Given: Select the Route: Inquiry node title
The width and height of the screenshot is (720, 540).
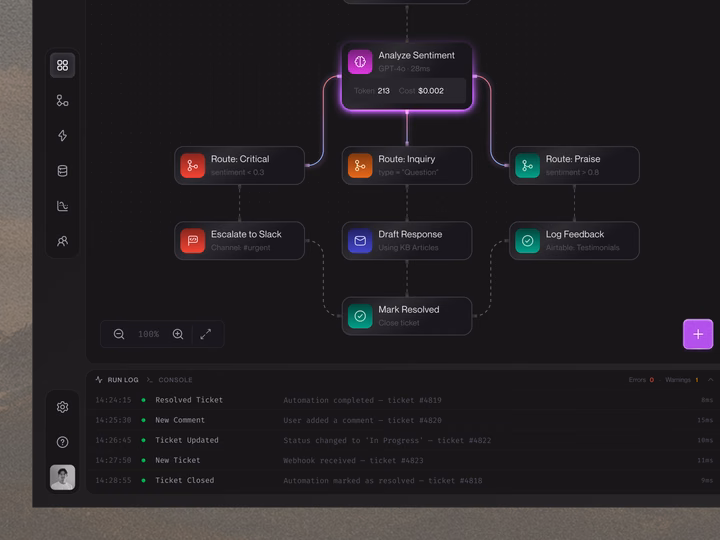Looking at the screenshot, I should (406, 159).
